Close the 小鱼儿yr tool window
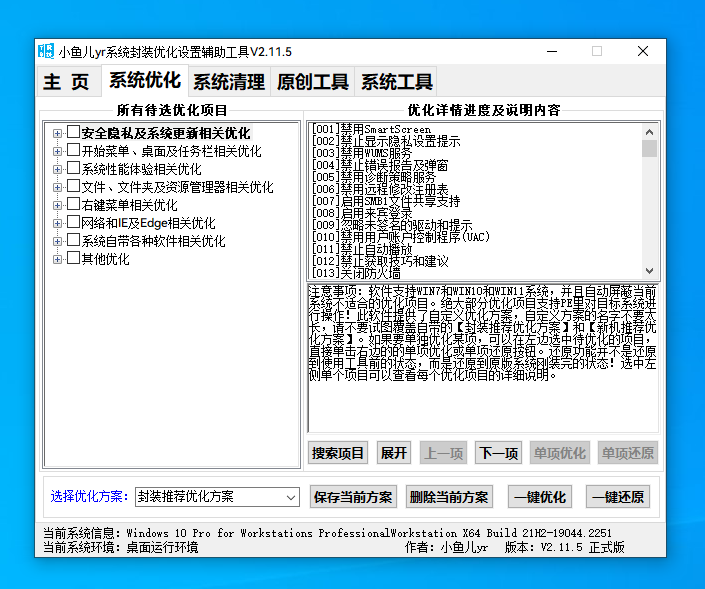The width and height of the screenshot is (705, 589). [x=643, y=51]
